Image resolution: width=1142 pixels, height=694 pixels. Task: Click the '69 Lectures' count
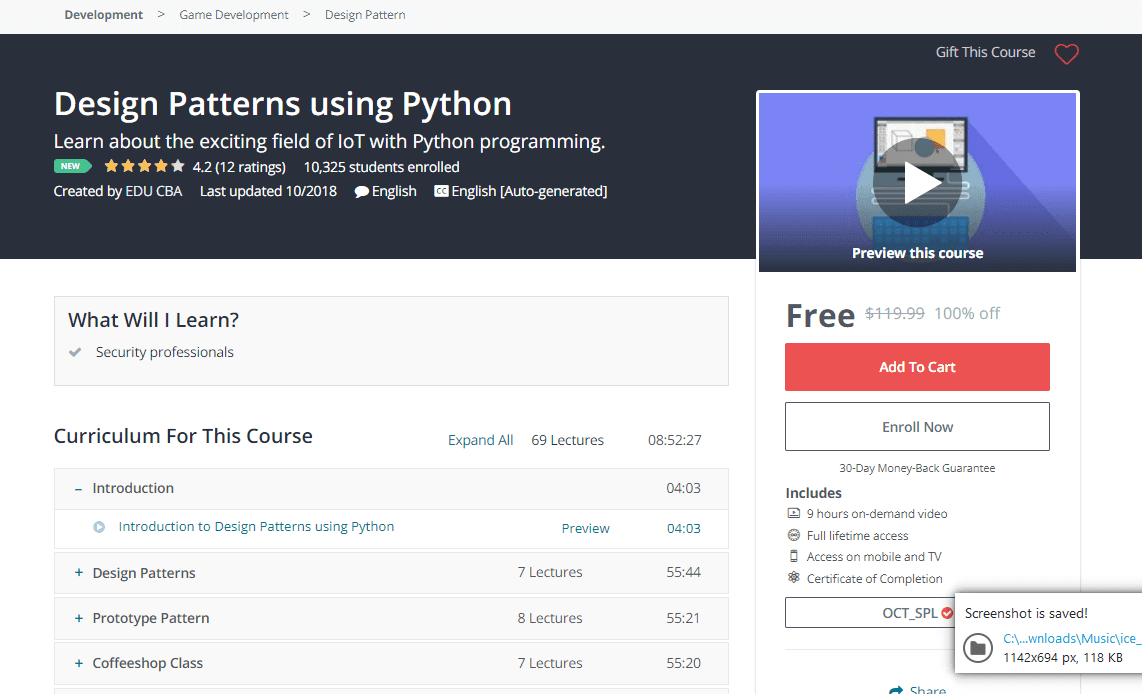coord(567,440)
